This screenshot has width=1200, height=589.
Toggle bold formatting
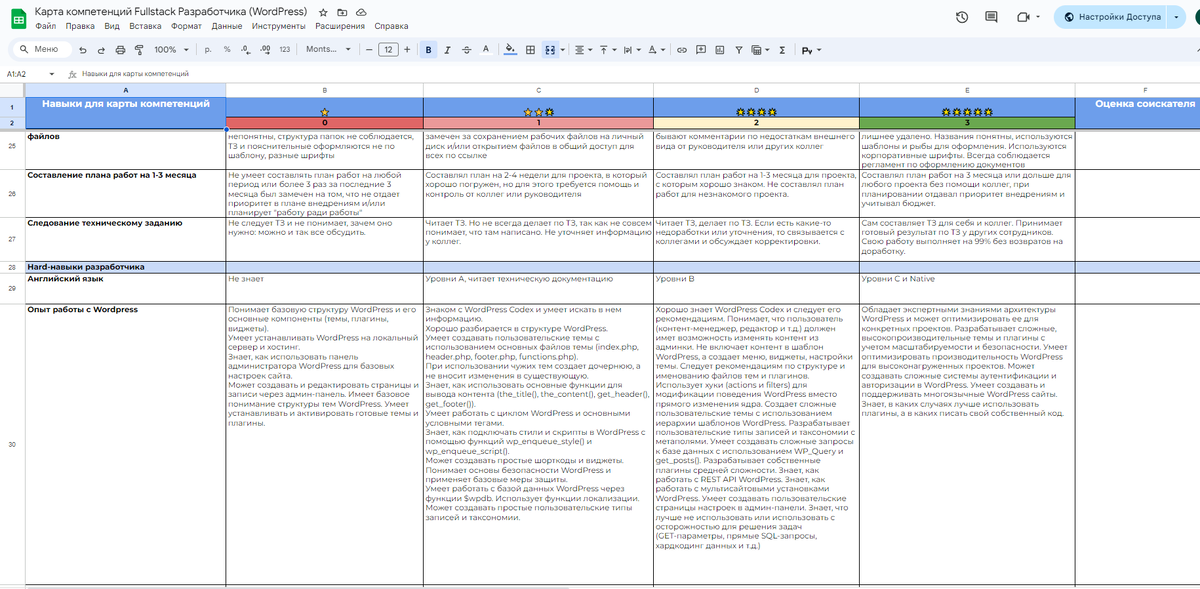point(429,49)
